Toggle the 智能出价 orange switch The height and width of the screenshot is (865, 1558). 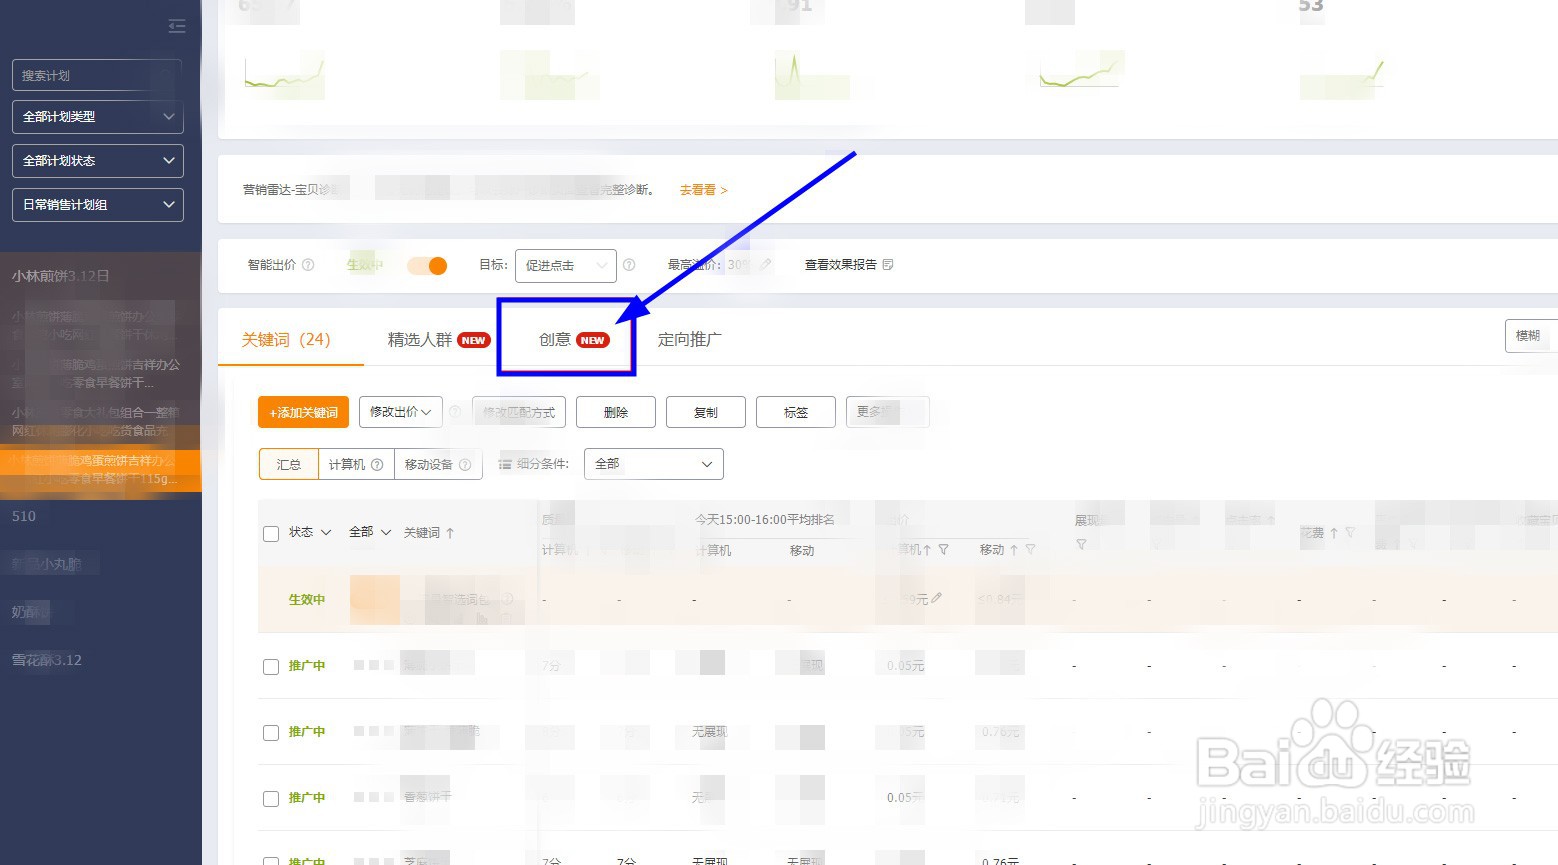[427, 265]
